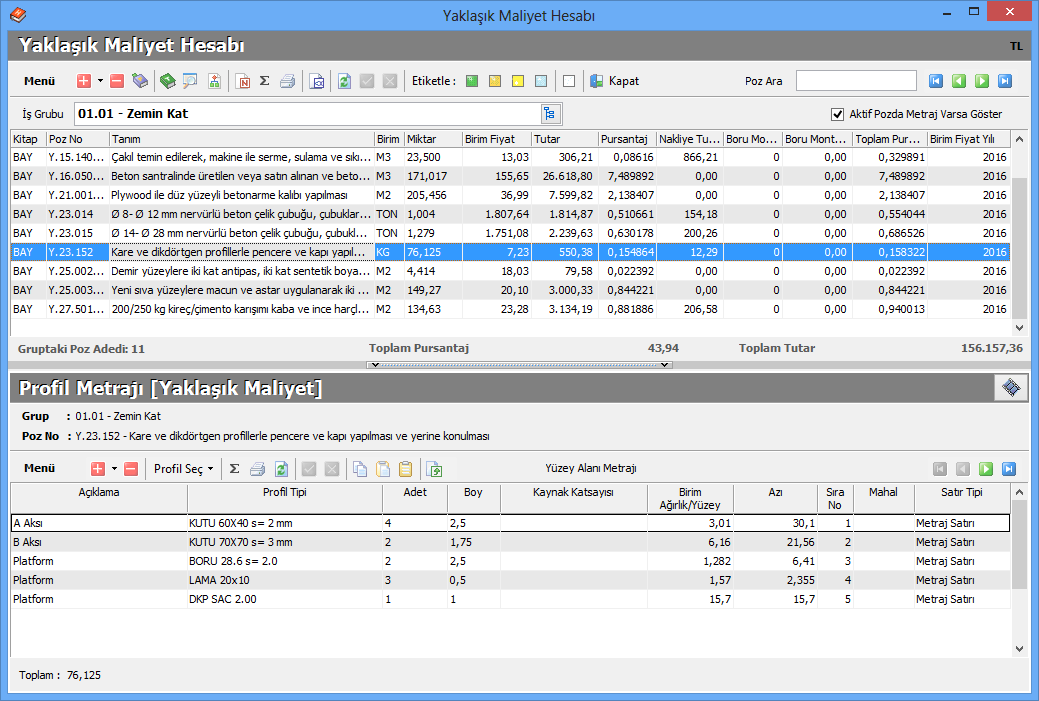1039x701 pixels.
Task: Tick the empty checkbox beside the label colors
Action: [568, 81]
